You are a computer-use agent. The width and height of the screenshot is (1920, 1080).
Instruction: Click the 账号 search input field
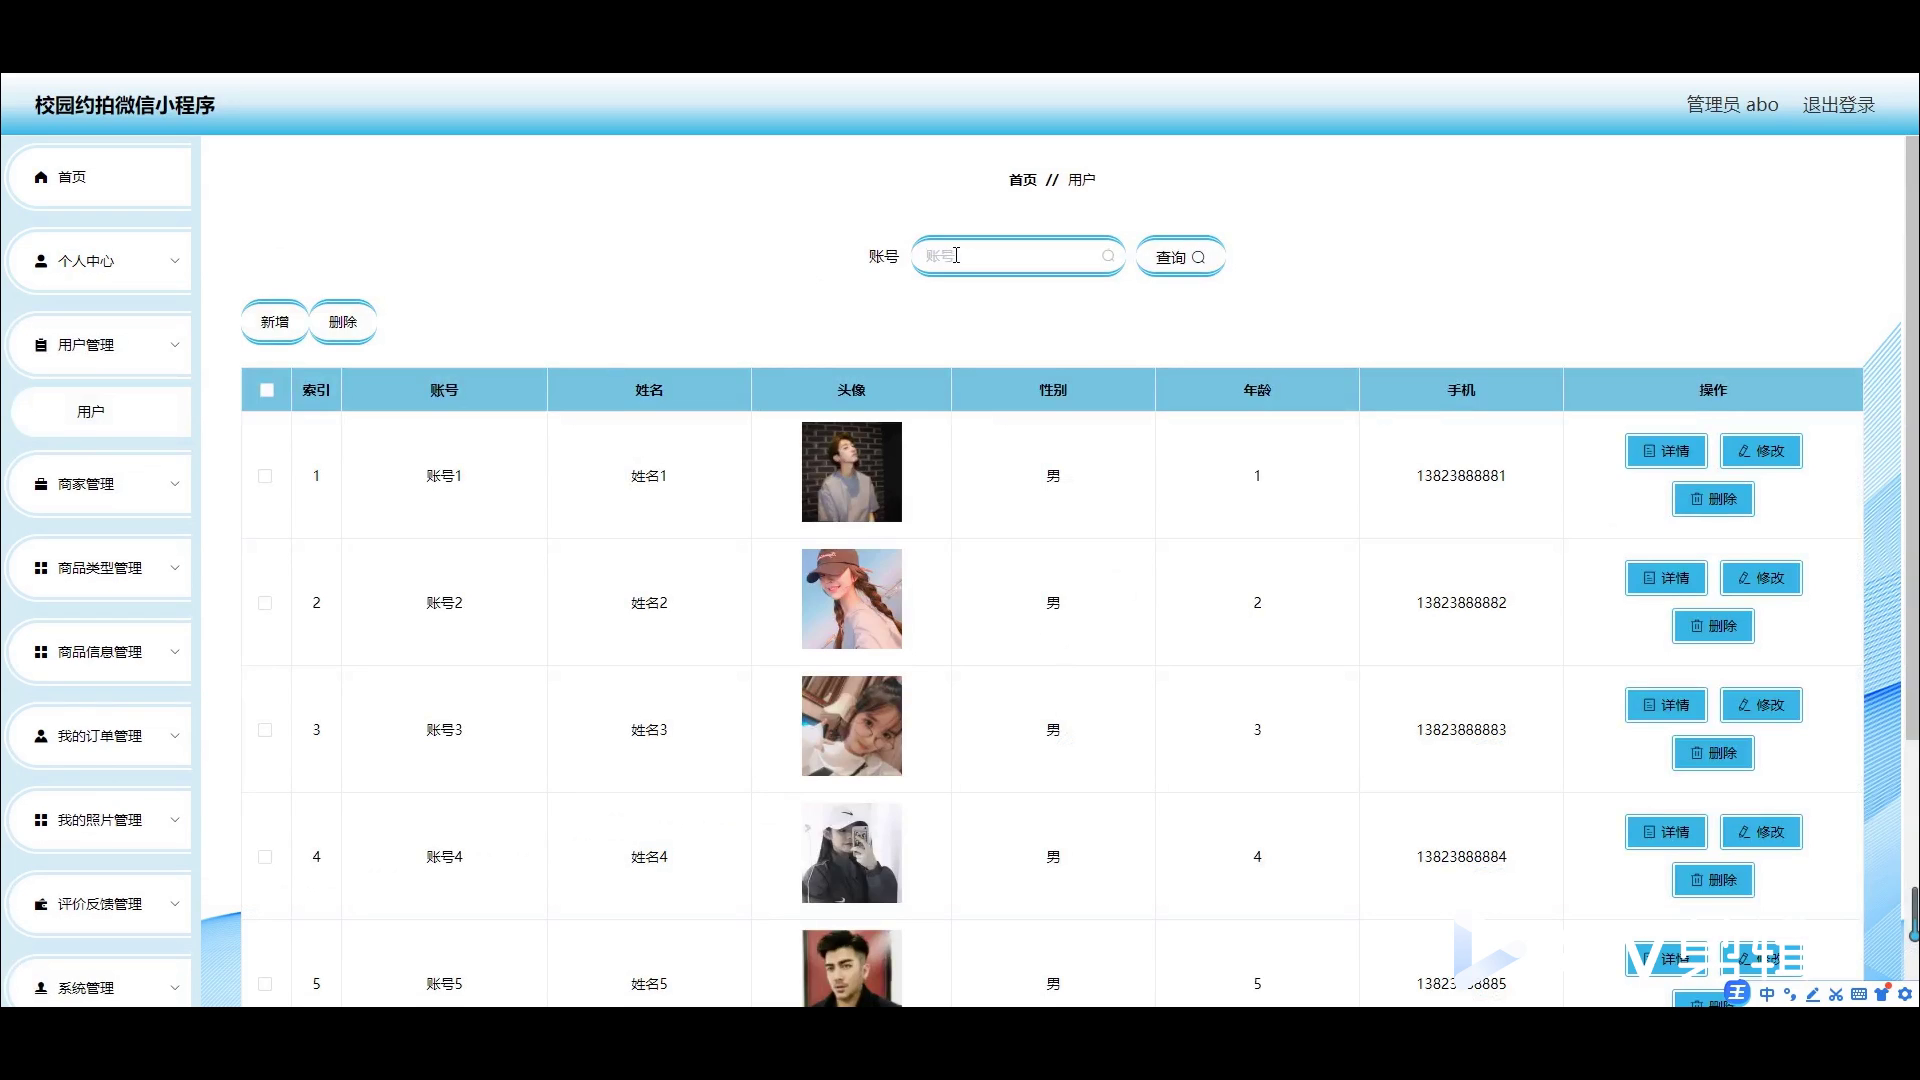point(1018,256)
